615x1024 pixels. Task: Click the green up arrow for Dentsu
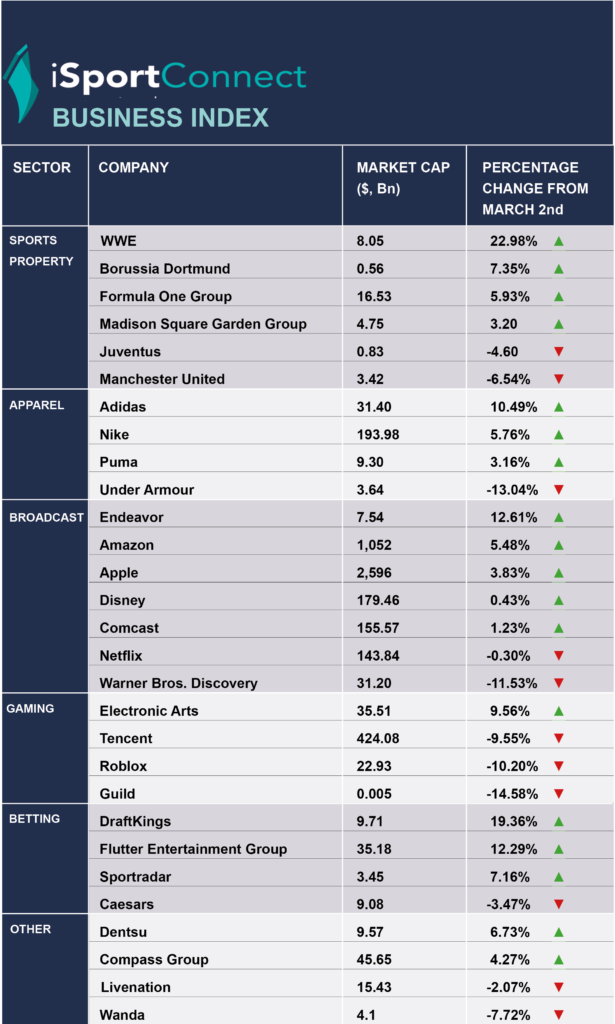click(x=559, y=932)
